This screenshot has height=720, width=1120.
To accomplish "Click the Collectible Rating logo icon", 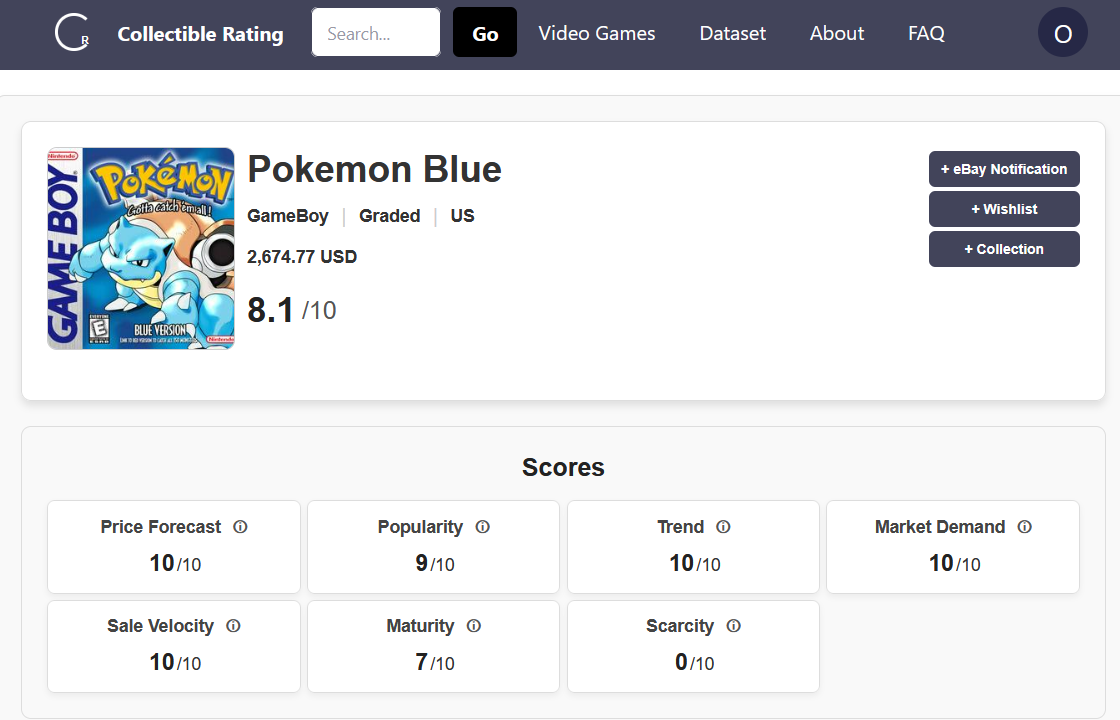I will tap(72, 33).
